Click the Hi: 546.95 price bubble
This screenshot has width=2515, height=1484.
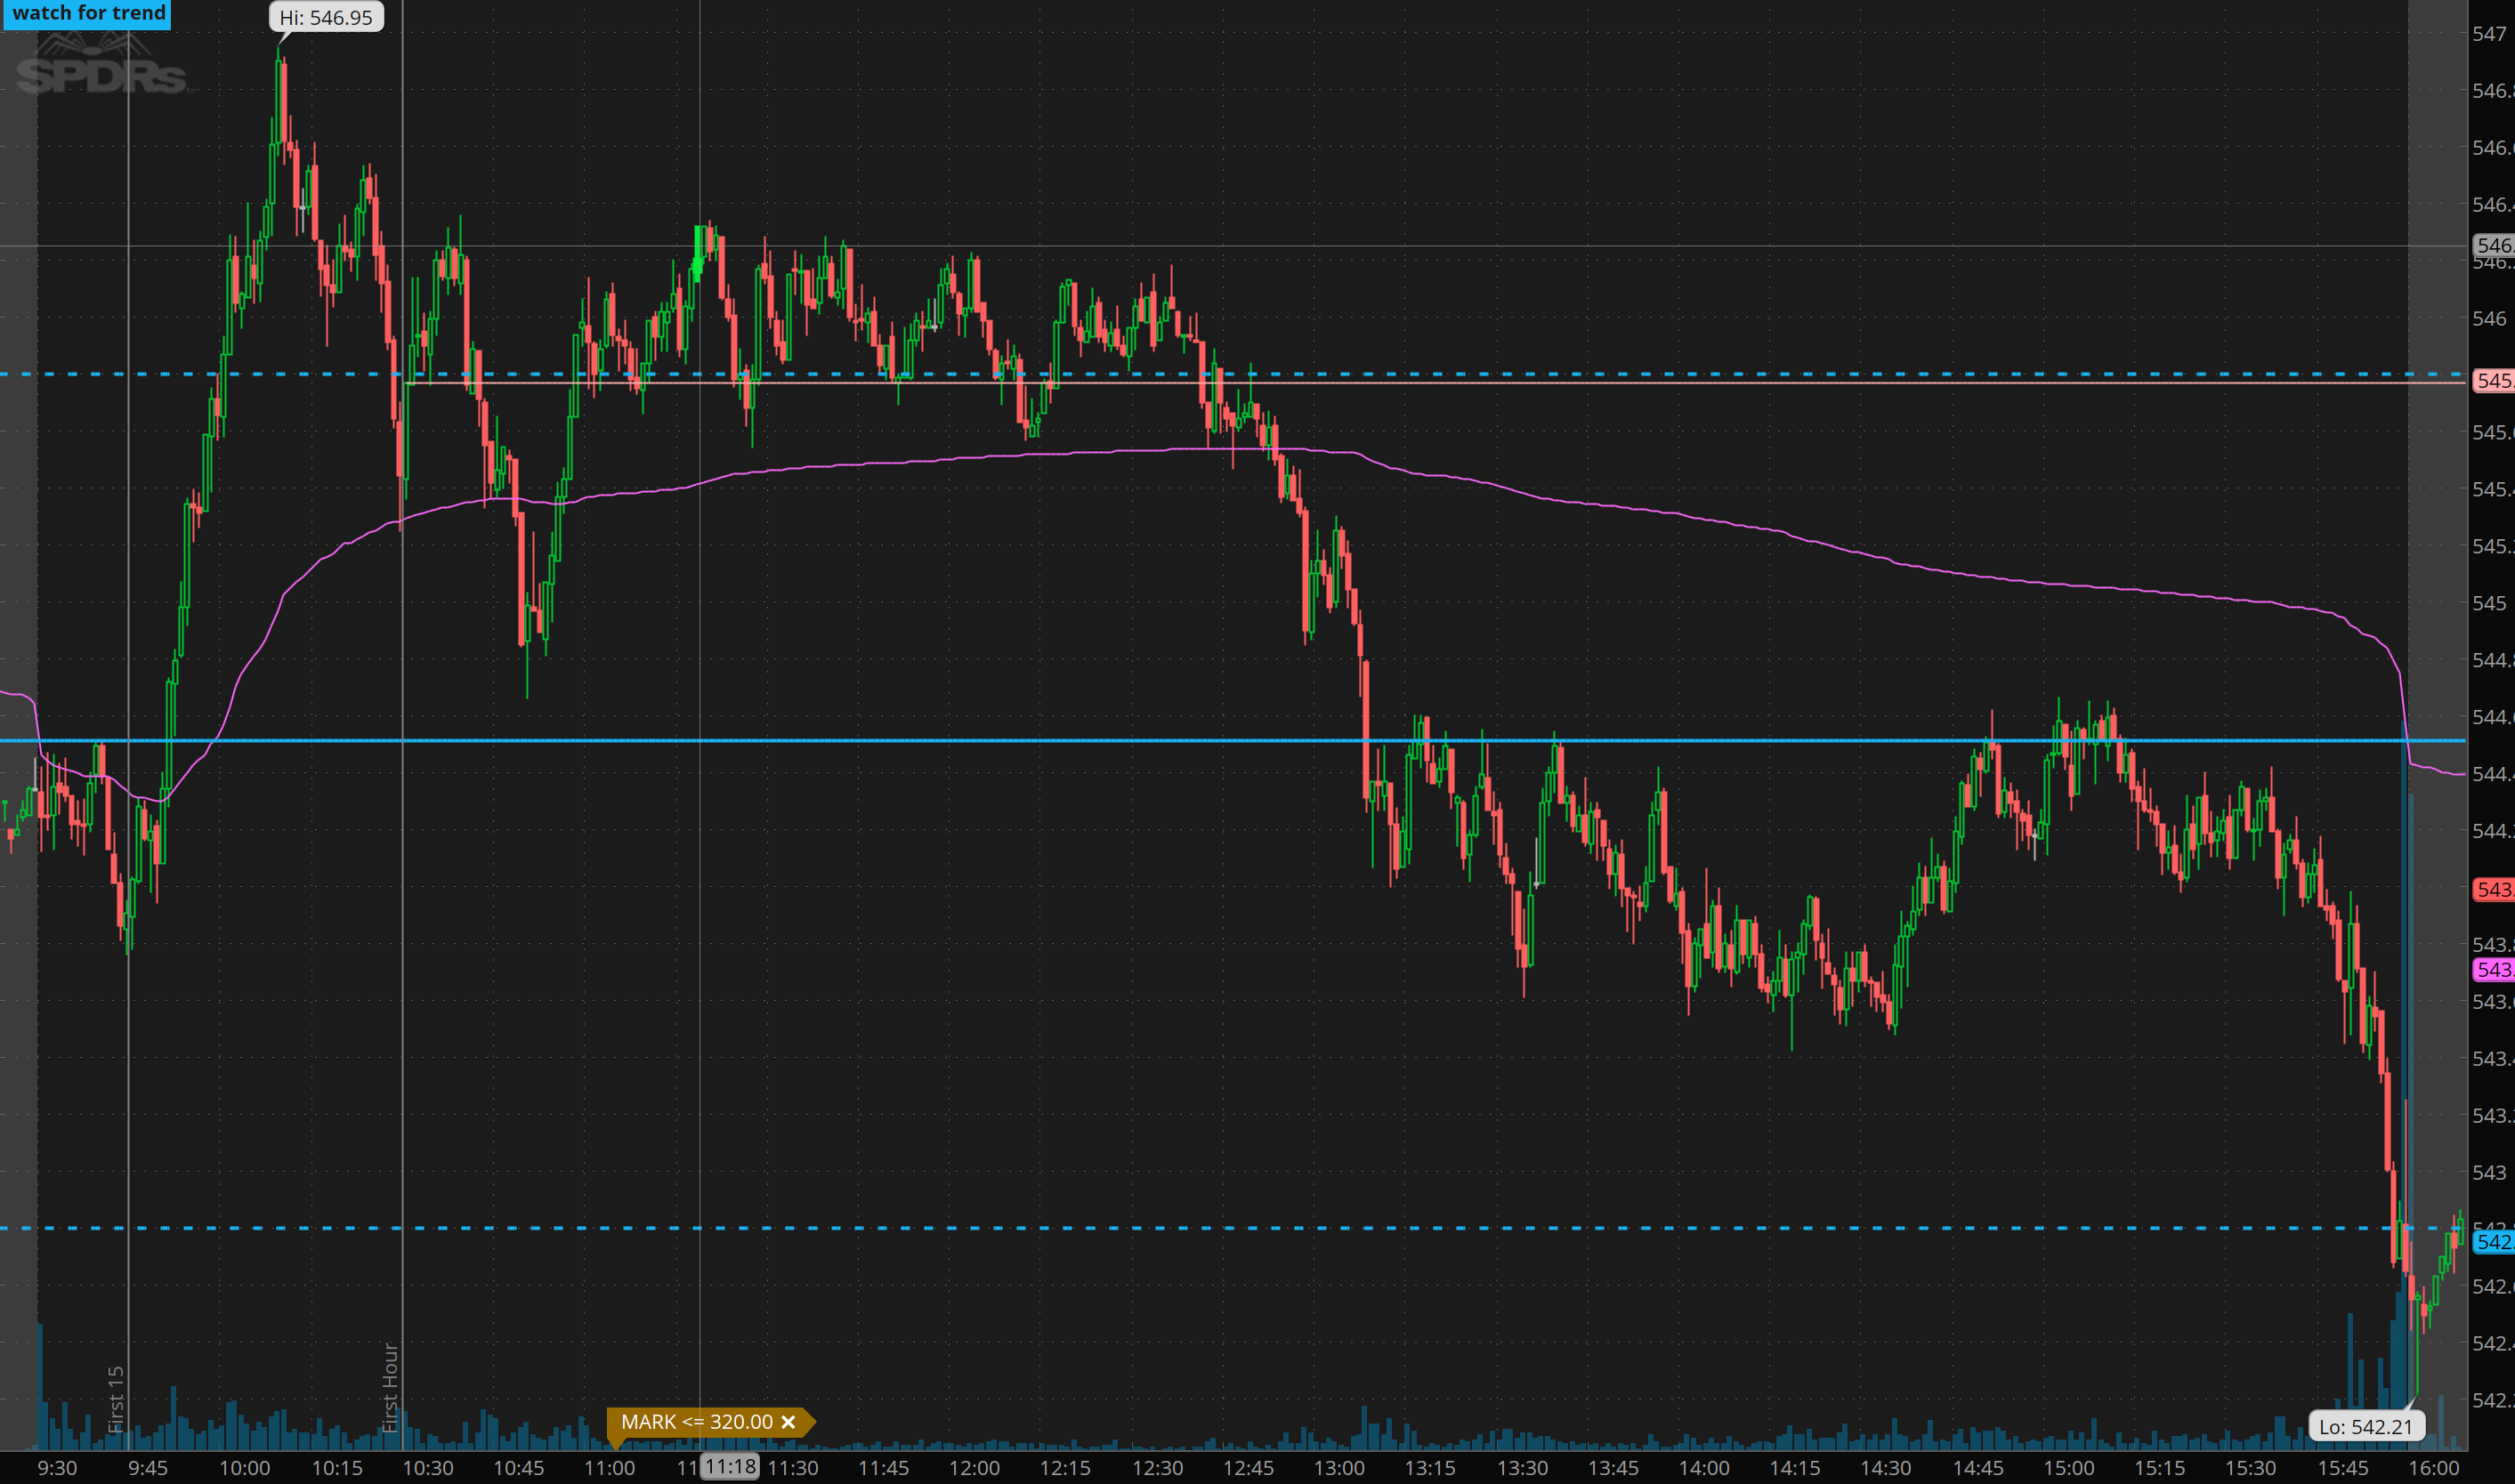(326, 18)
